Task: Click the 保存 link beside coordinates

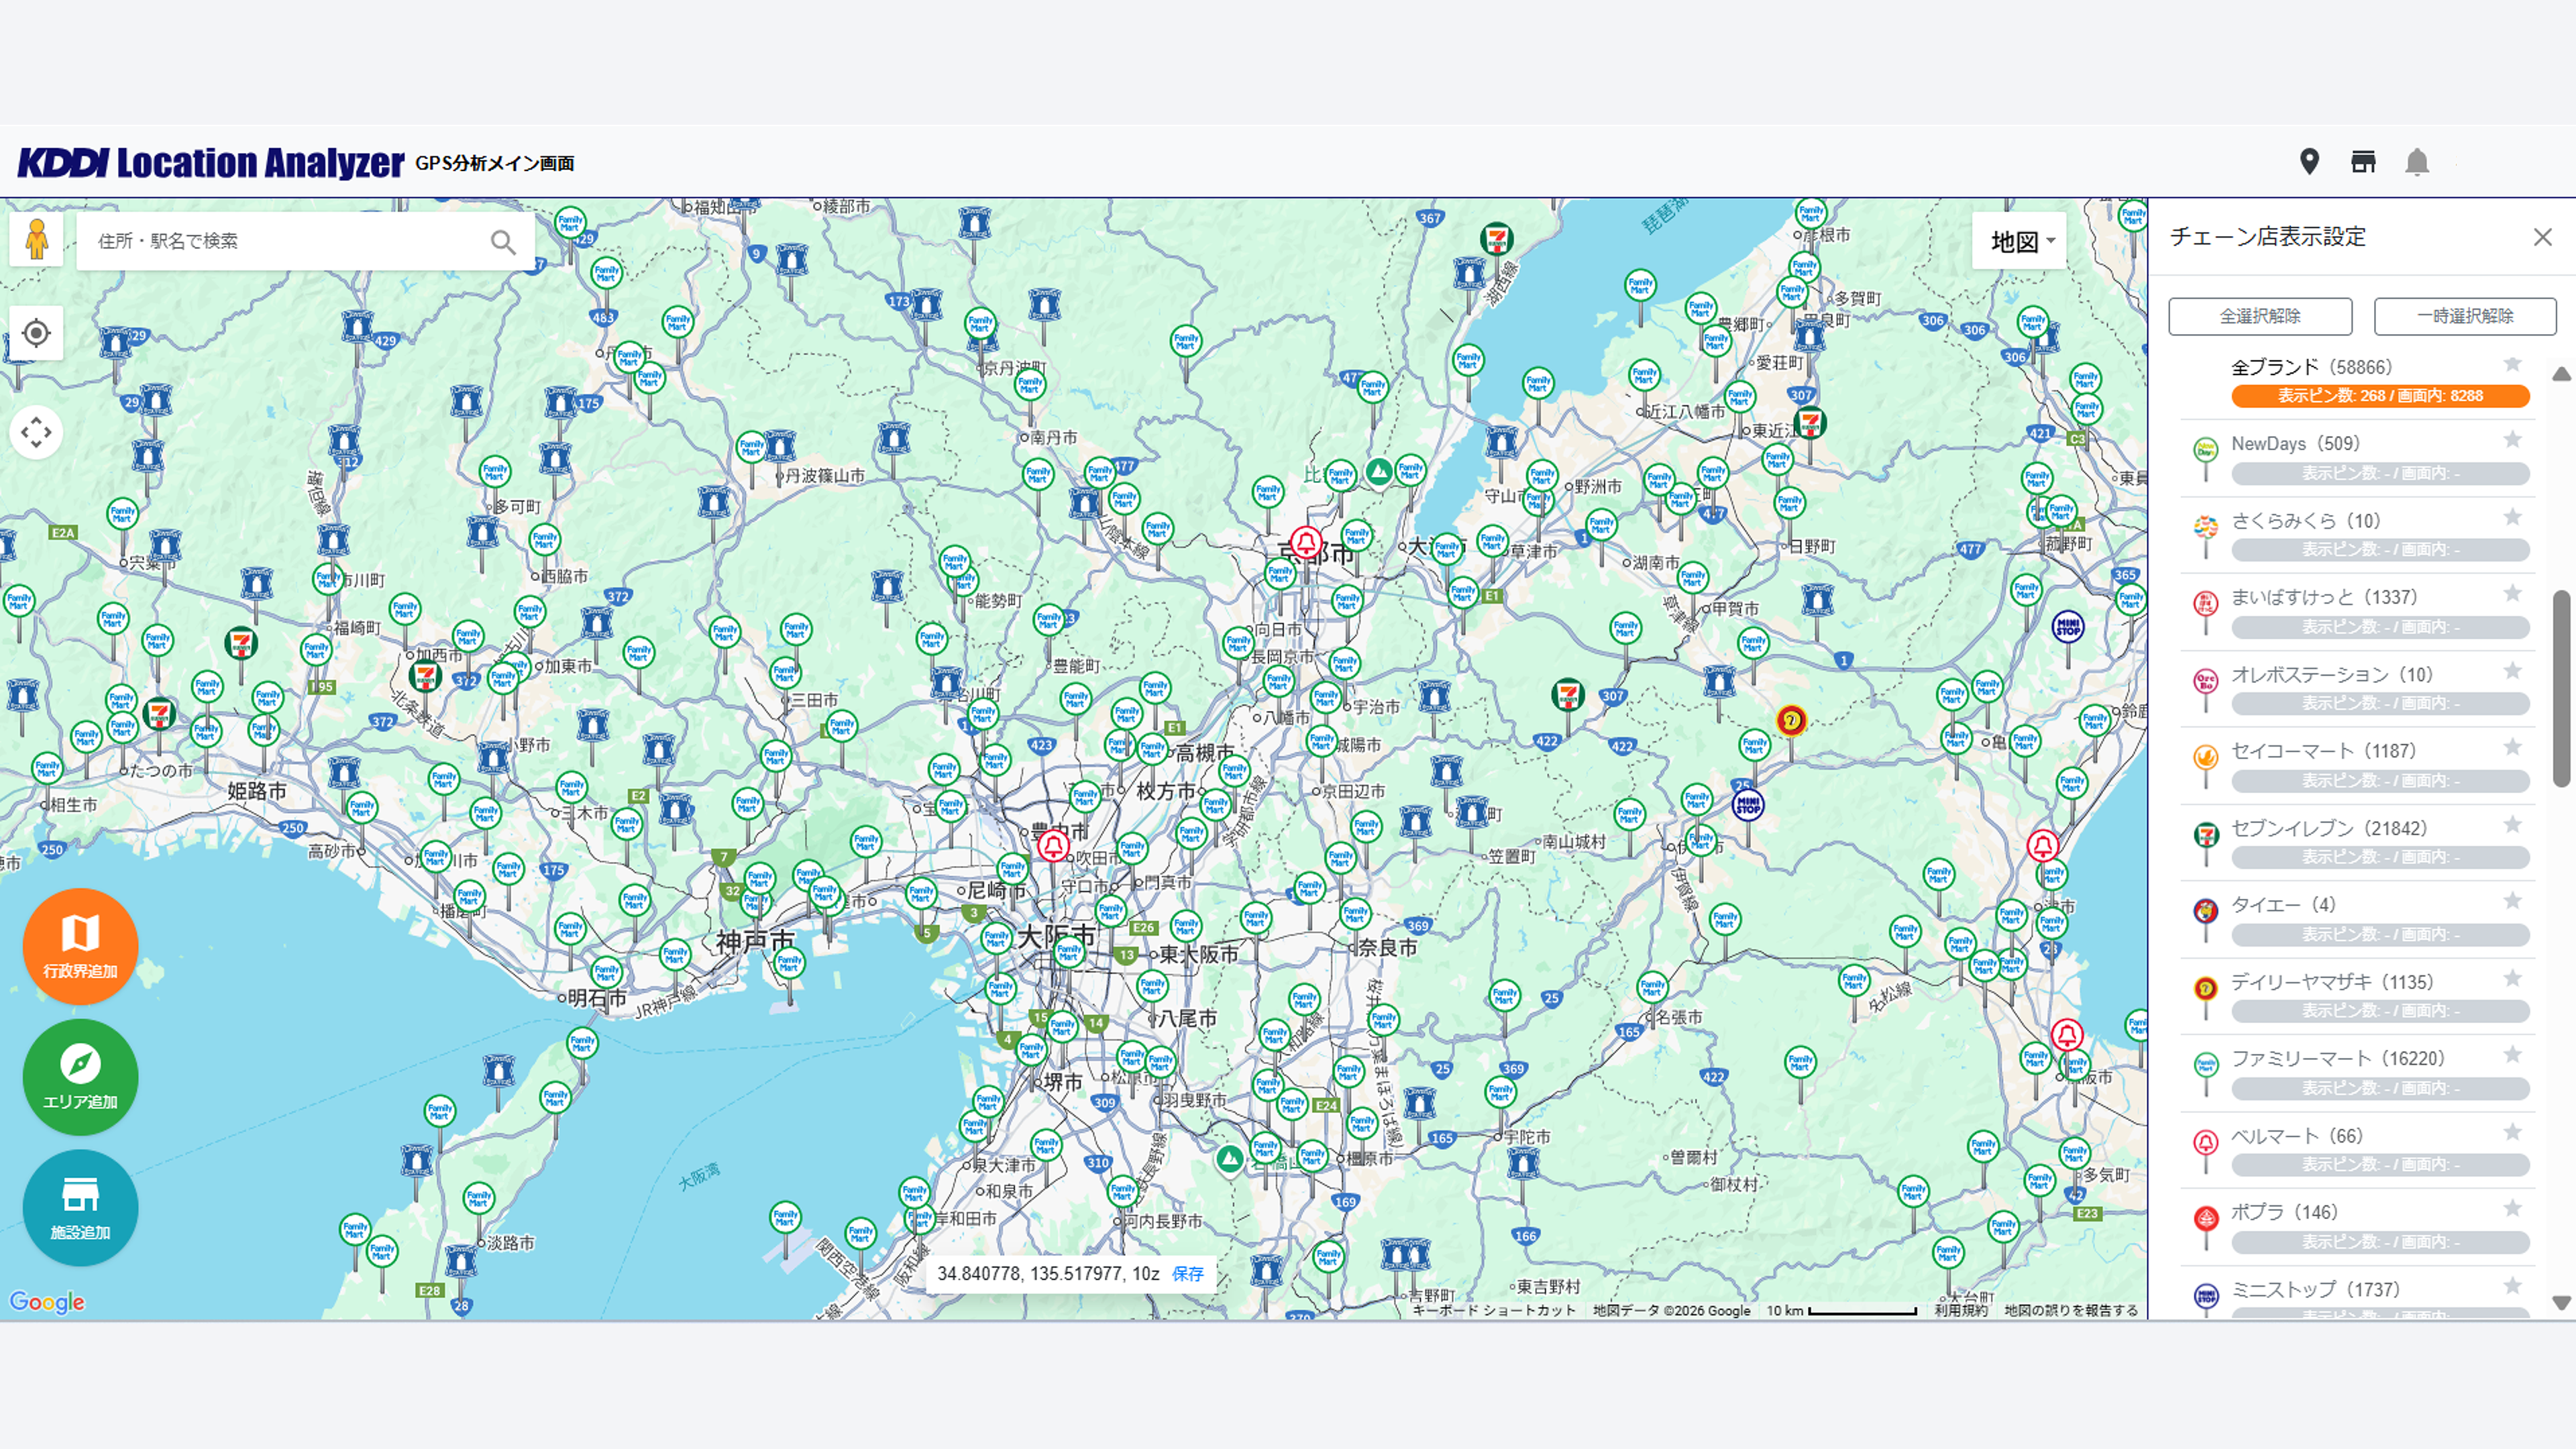Action: click(x=1188, y=1273)
